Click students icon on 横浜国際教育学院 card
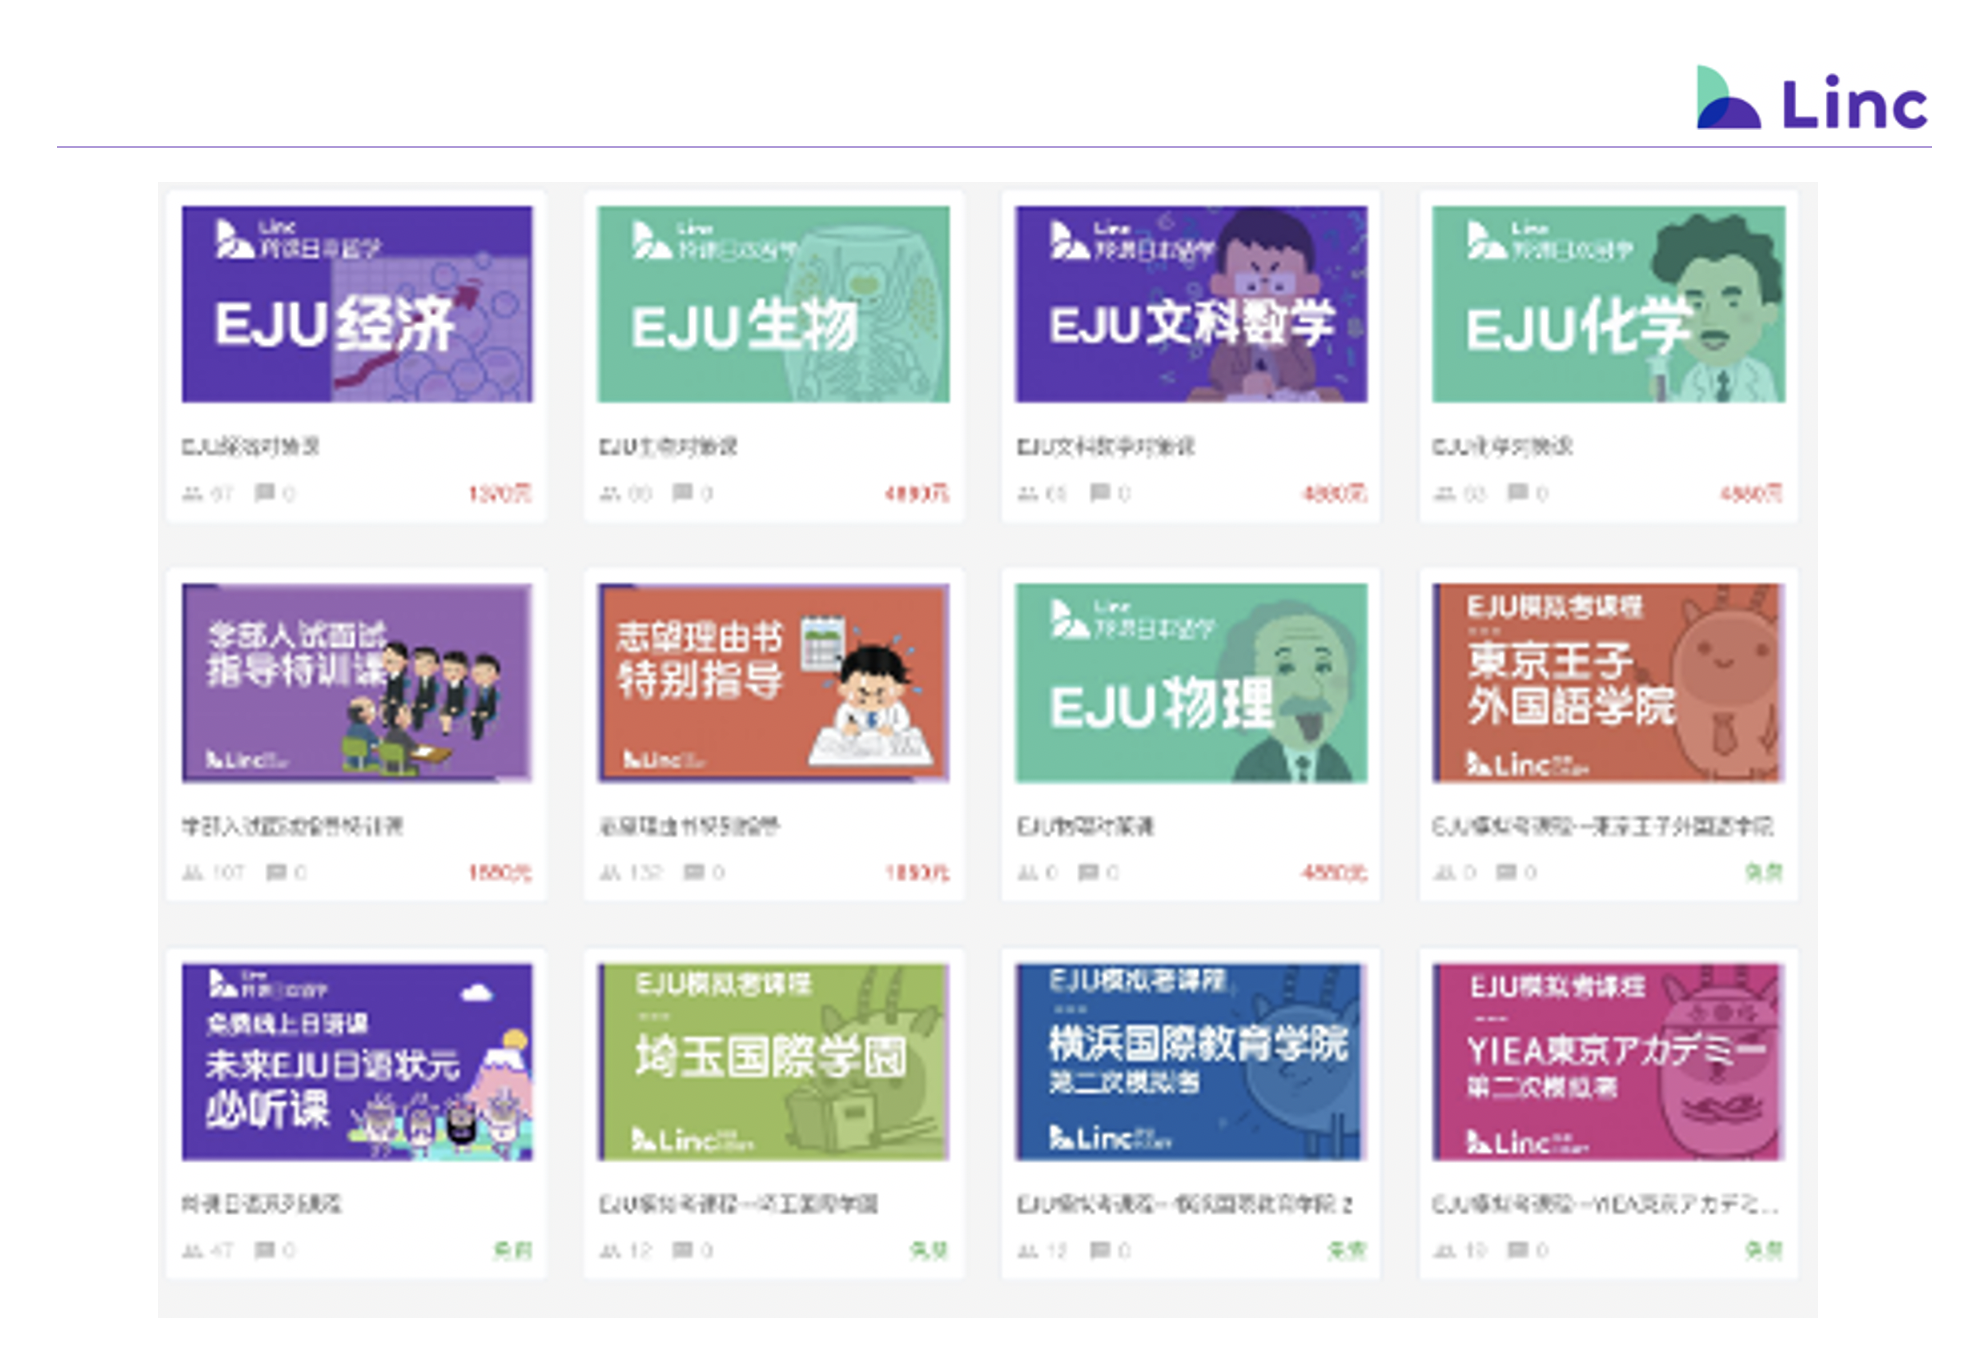This screenshot has height=1364, width=1982. click(1027, 1250)
